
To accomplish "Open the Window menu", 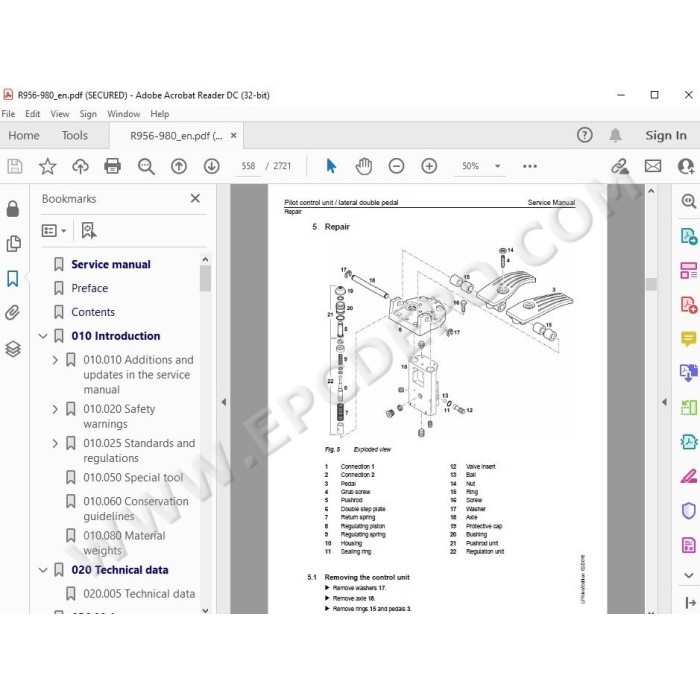I will [x=124, y=114].
